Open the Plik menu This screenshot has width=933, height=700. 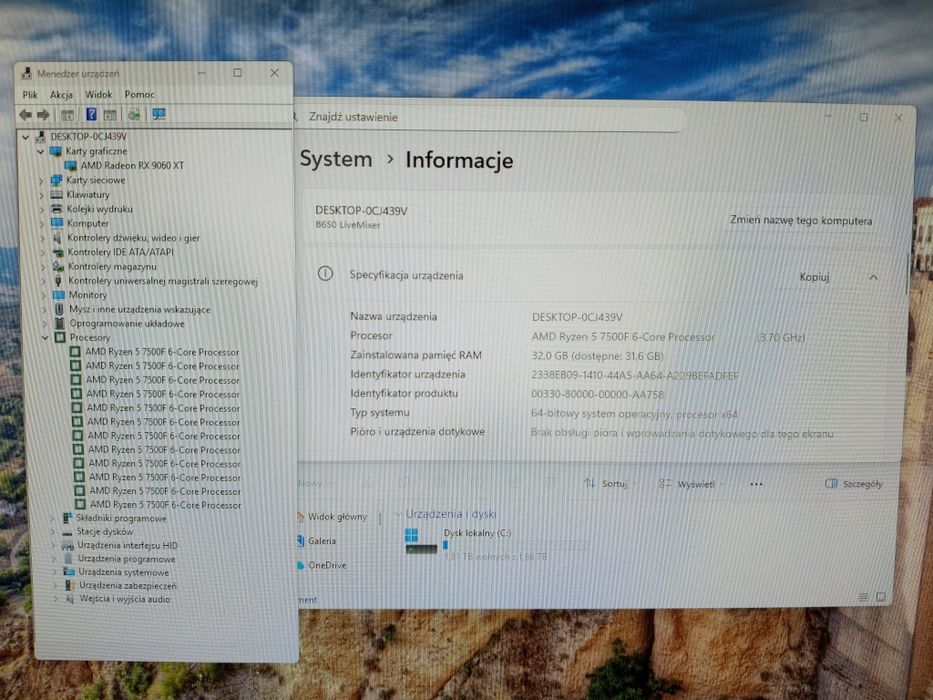tap(30, 95)
